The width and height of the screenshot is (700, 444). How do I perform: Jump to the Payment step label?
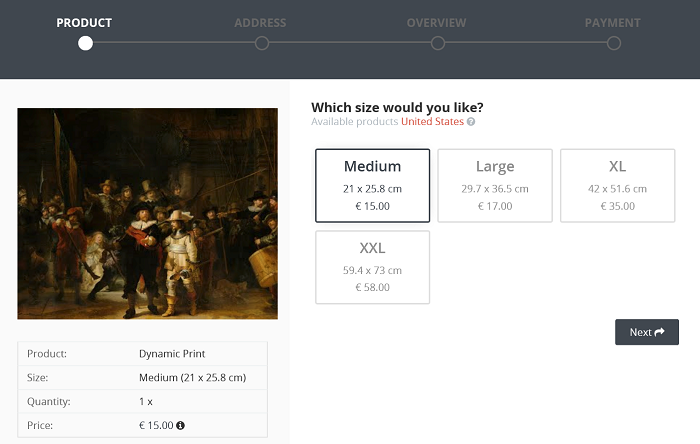pyautogui.click(x=612, y=23)
